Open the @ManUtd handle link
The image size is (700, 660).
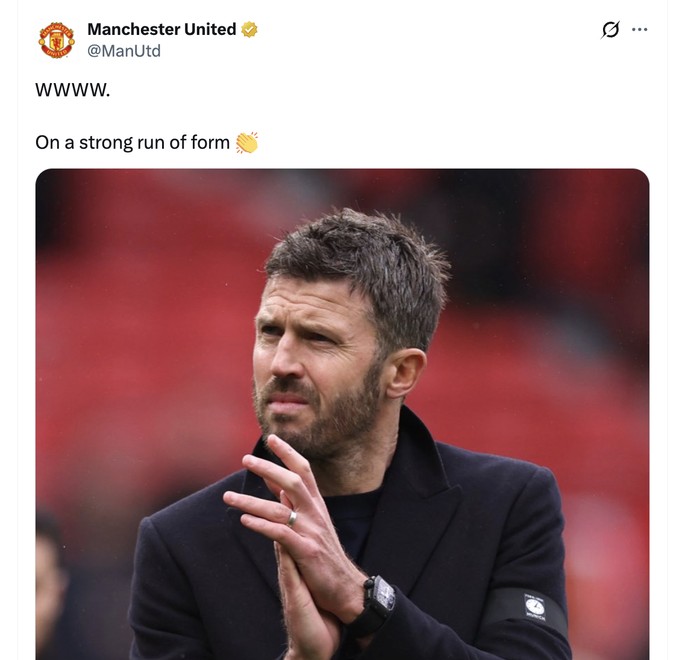tap(124, 50)
